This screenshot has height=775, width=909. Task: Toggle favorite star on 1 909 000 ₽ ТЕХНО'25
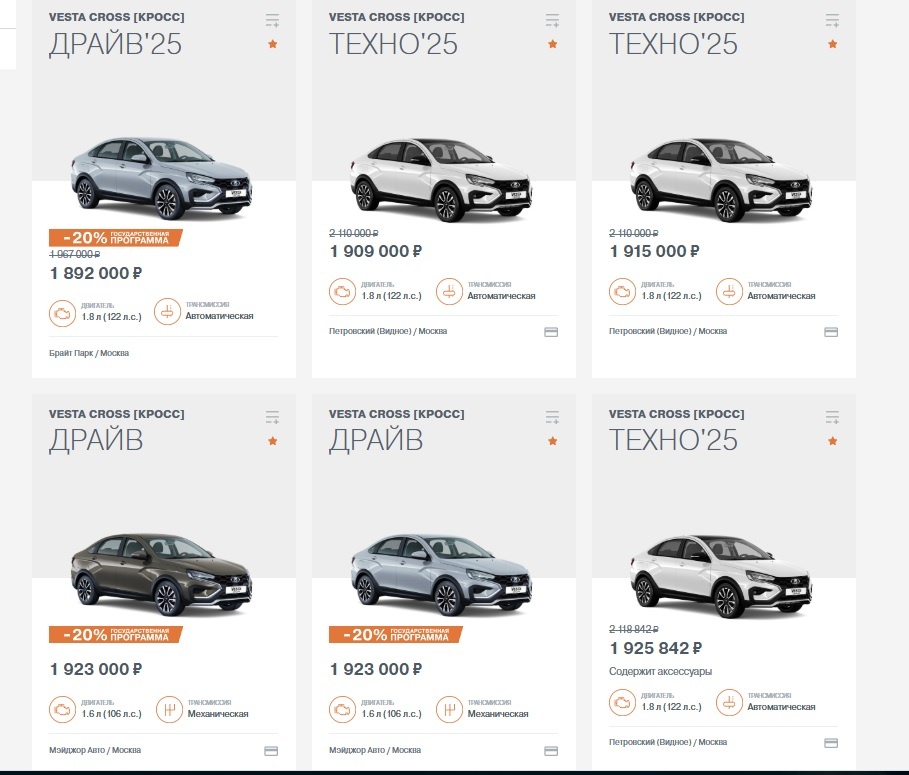pyautogui.click(x=552, y=44)
